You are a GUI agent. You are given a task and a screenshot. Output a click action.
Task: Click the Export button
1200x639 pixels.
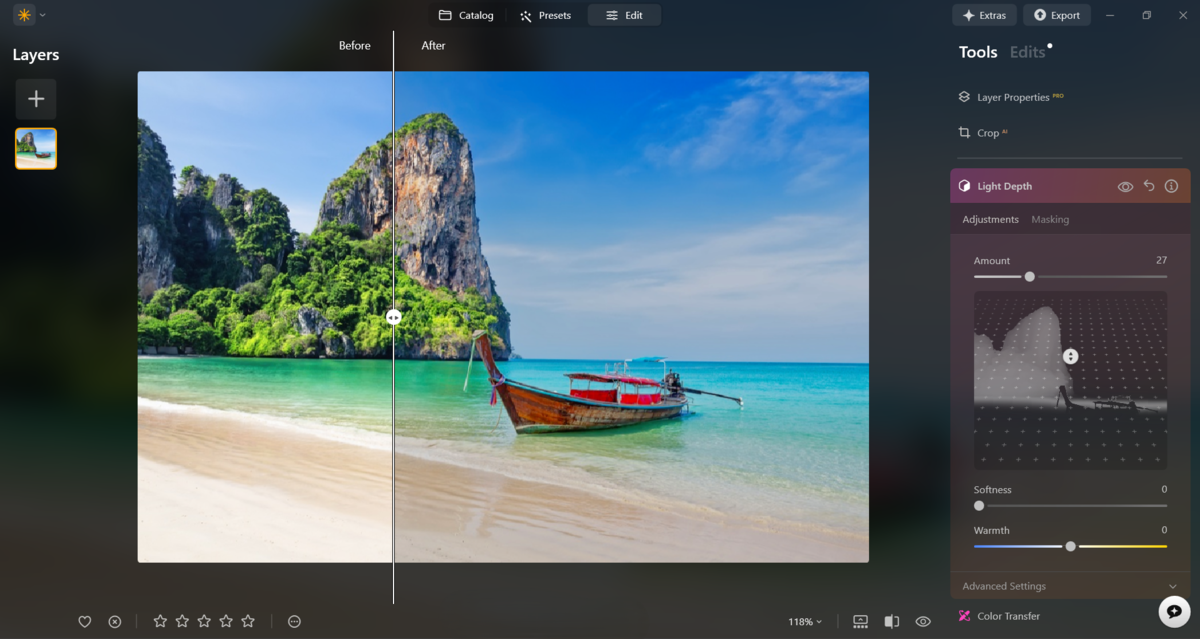coord(1057,15)
